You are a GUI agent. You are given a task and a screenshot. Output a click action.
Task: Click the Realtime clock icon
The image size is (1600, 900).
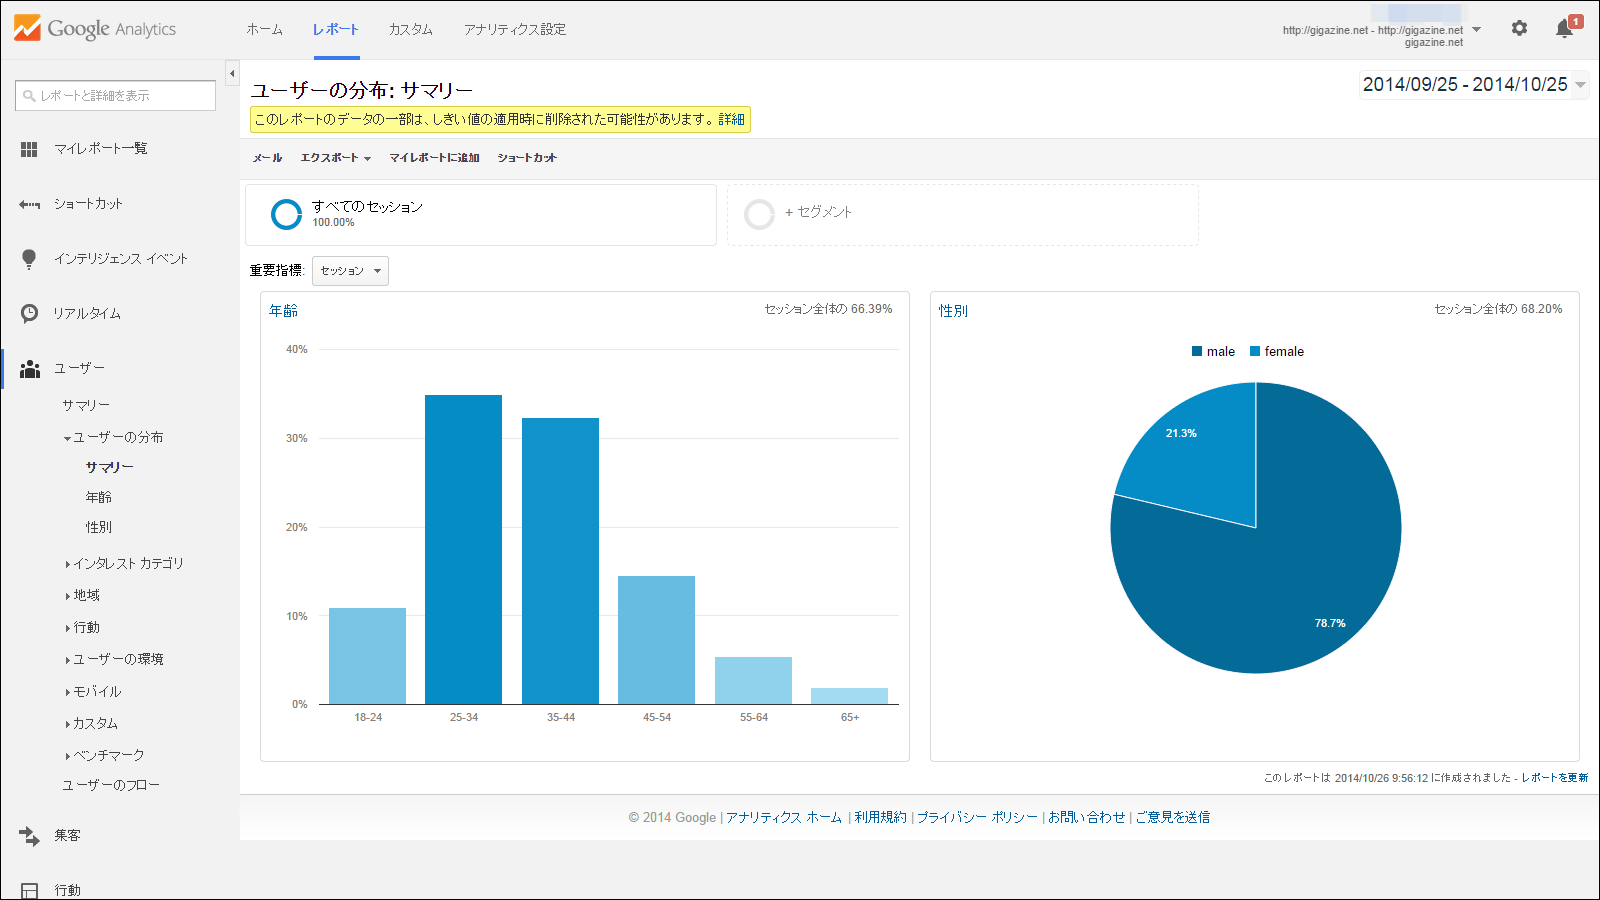pyautogui.click(x=29, y=314)
